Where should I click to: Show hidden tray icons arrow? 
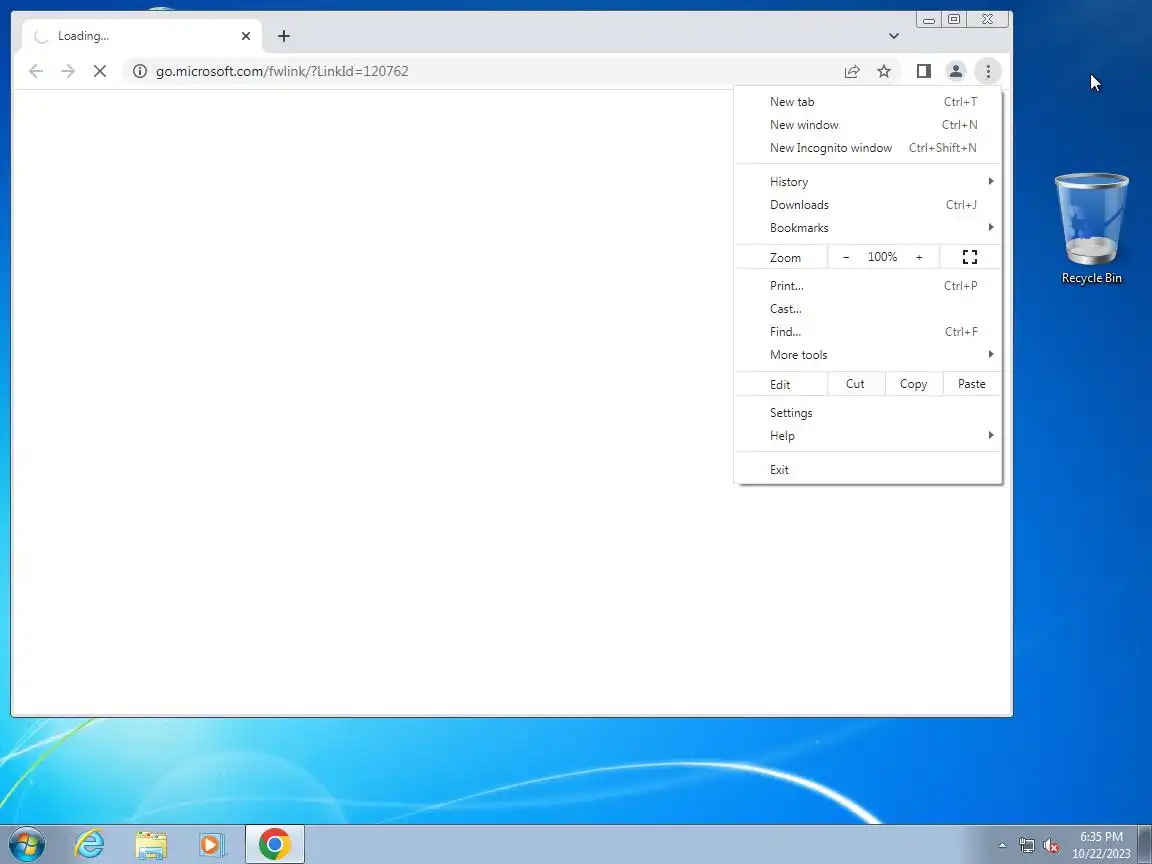1002,846
